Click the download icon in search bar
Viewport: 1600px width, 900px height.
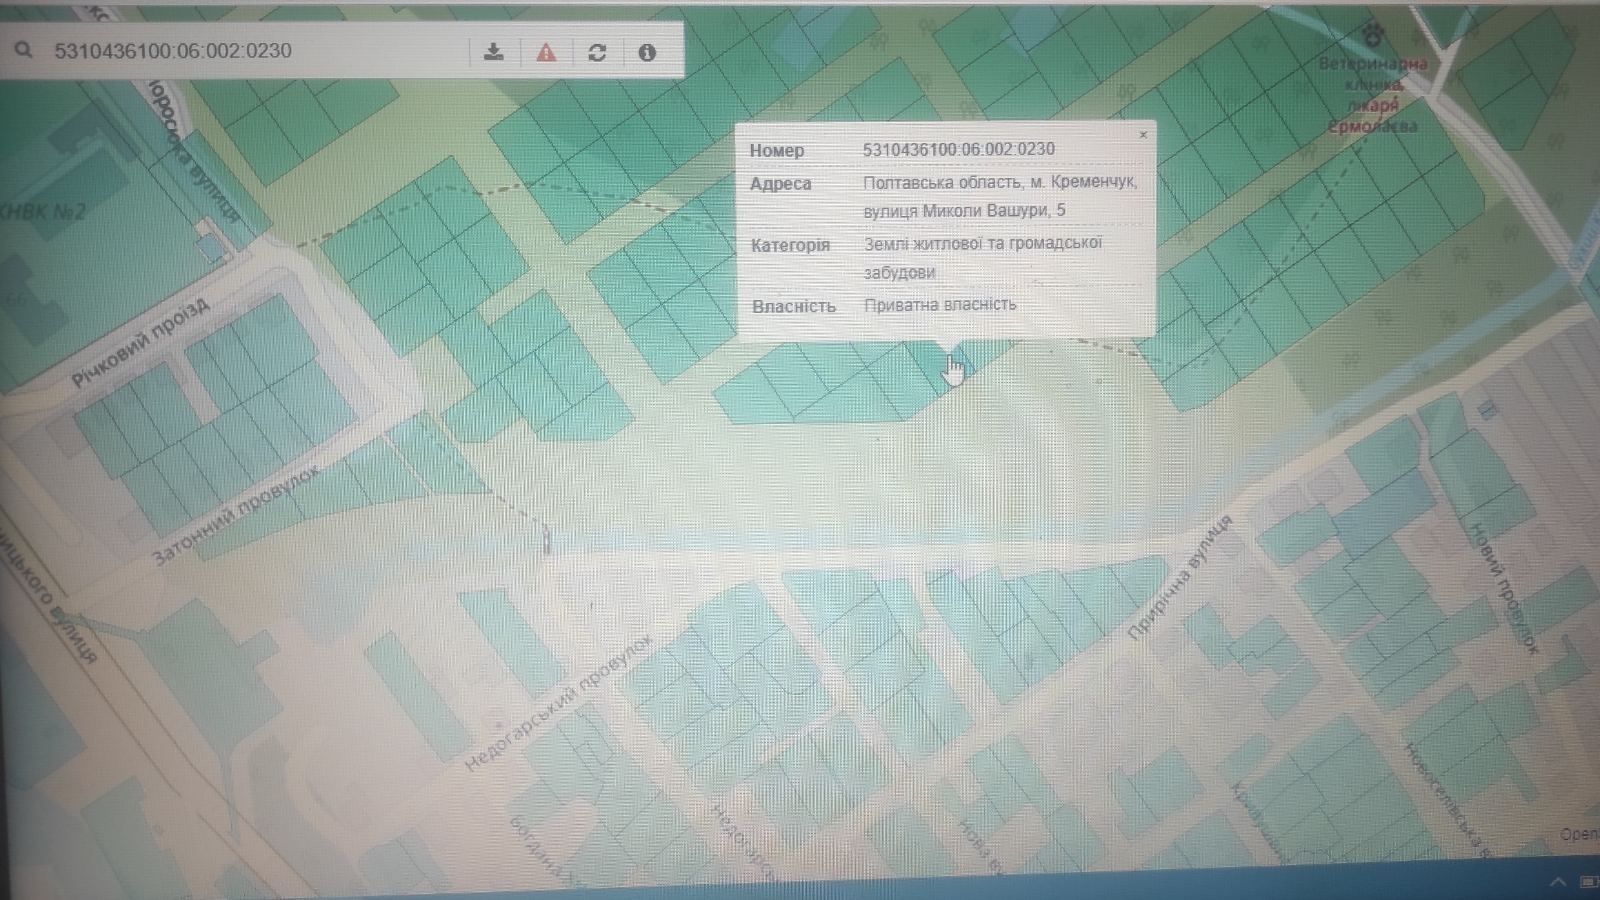pos(493,52)
